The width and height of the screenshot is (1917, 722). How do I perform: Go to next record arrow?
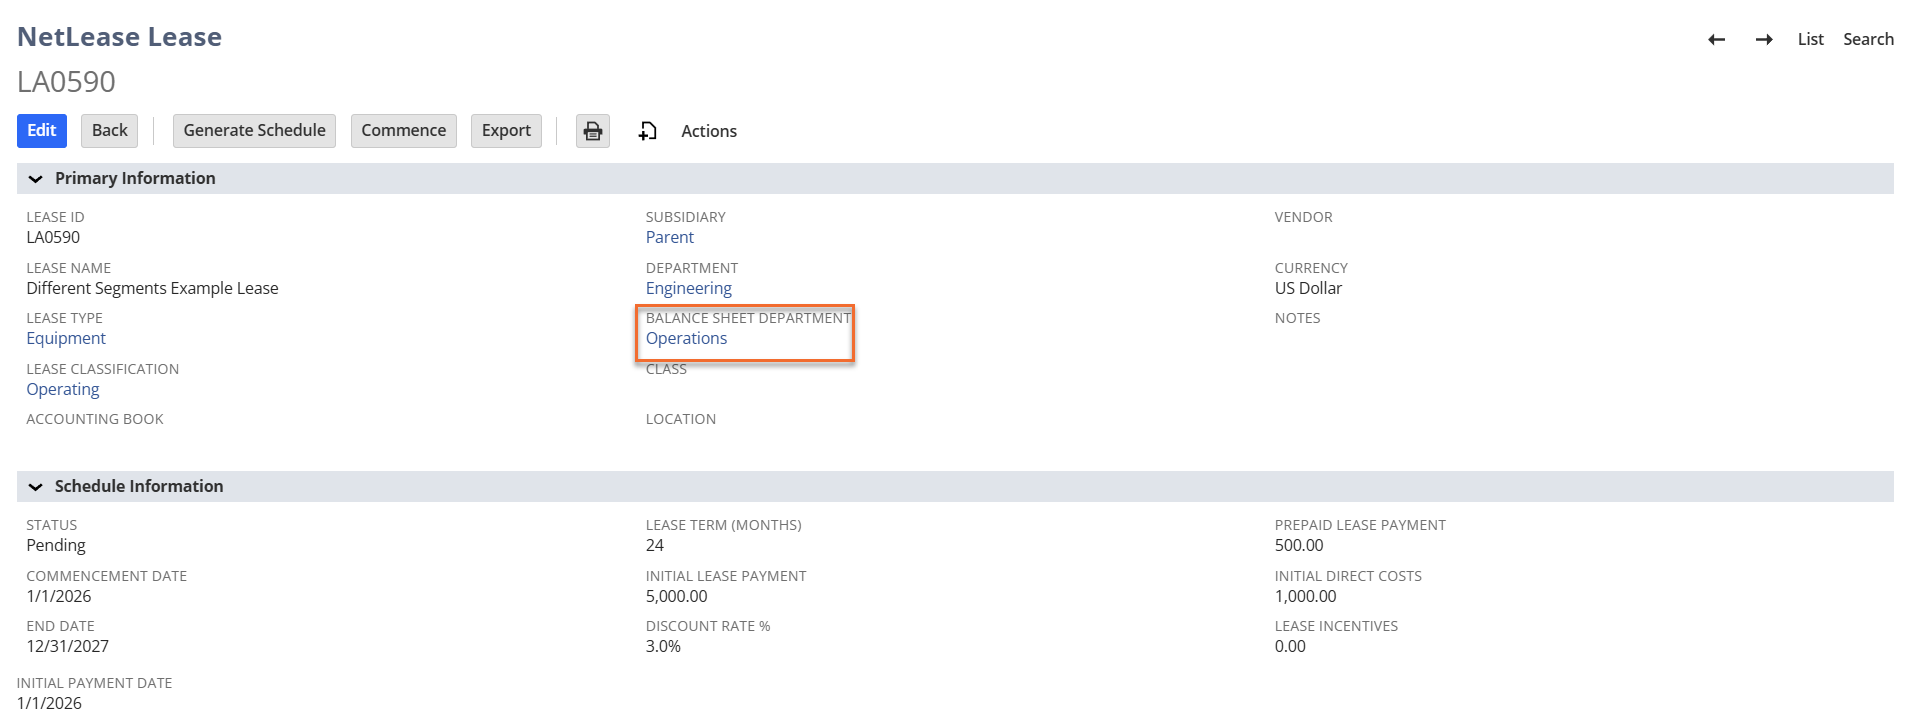pyautogui.click(x=1764, y=39)
